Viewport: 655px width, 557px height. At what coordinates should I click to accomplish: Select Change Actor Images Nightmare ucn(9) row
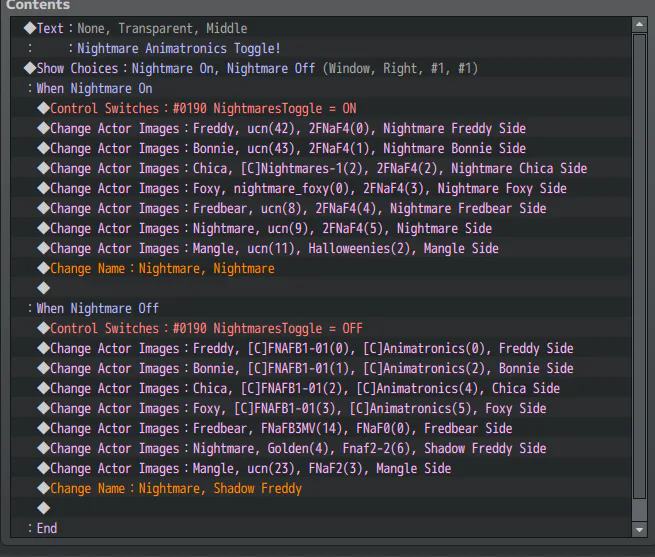tap(321, 229)
